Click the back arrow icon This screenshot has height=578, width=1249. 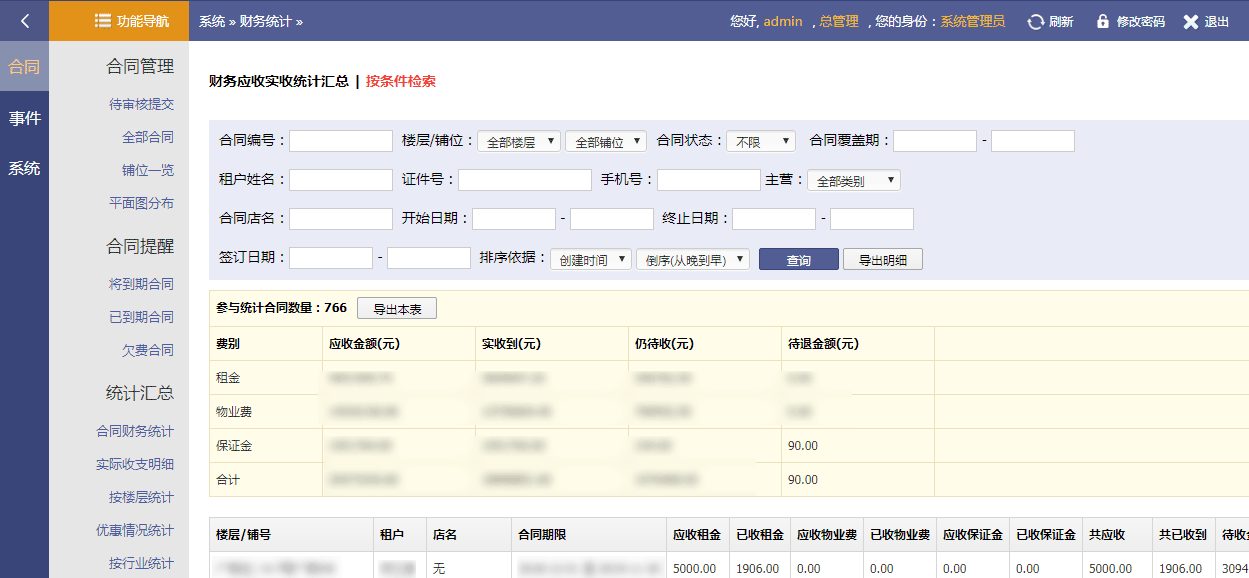coord(24,20)
